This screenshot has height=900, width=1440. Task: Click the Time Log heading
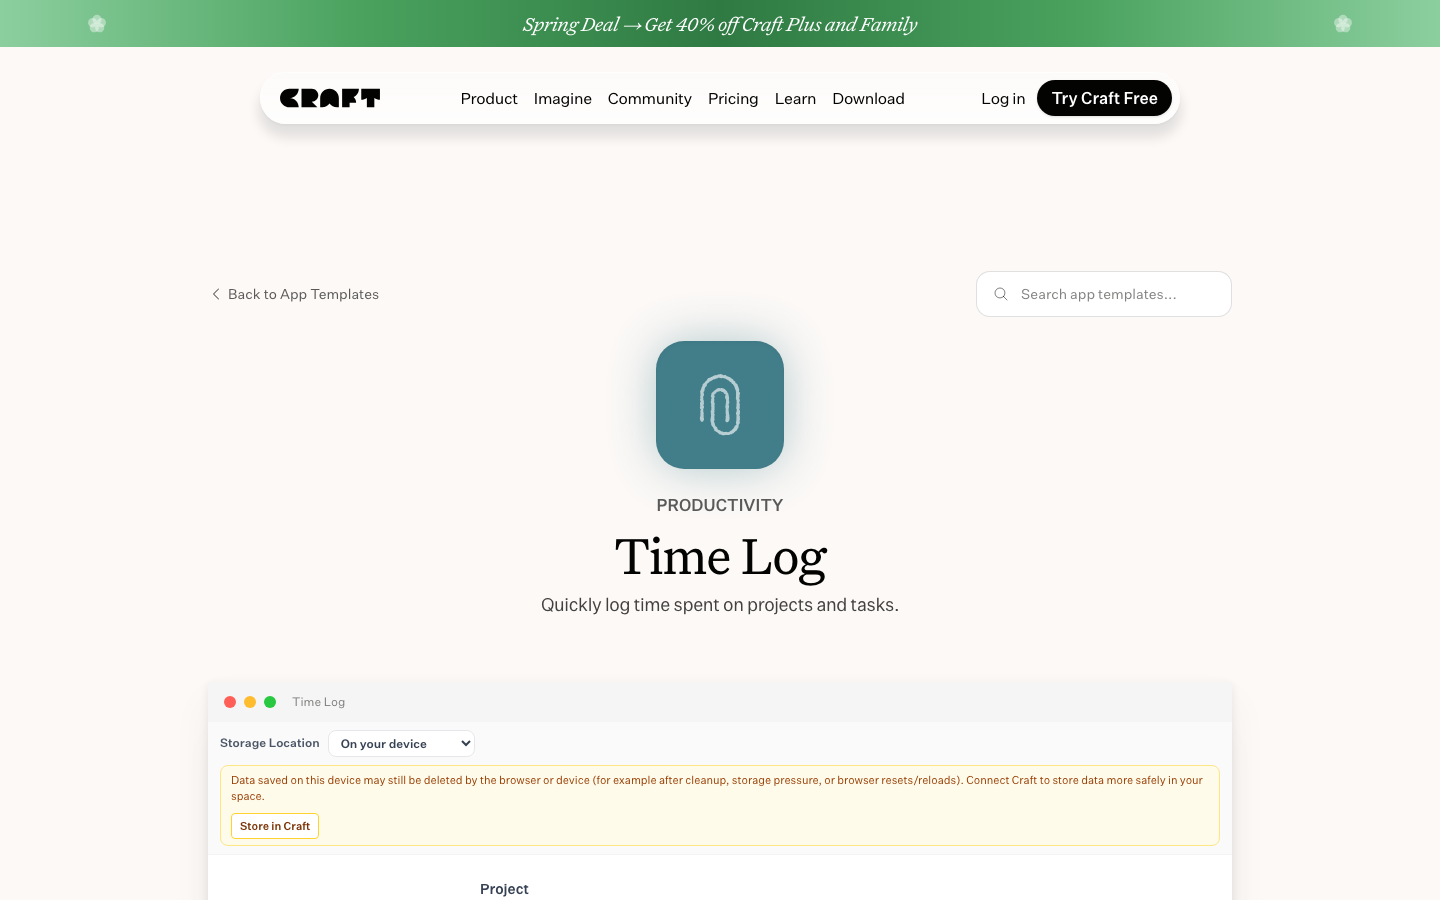tap(720, 557)
